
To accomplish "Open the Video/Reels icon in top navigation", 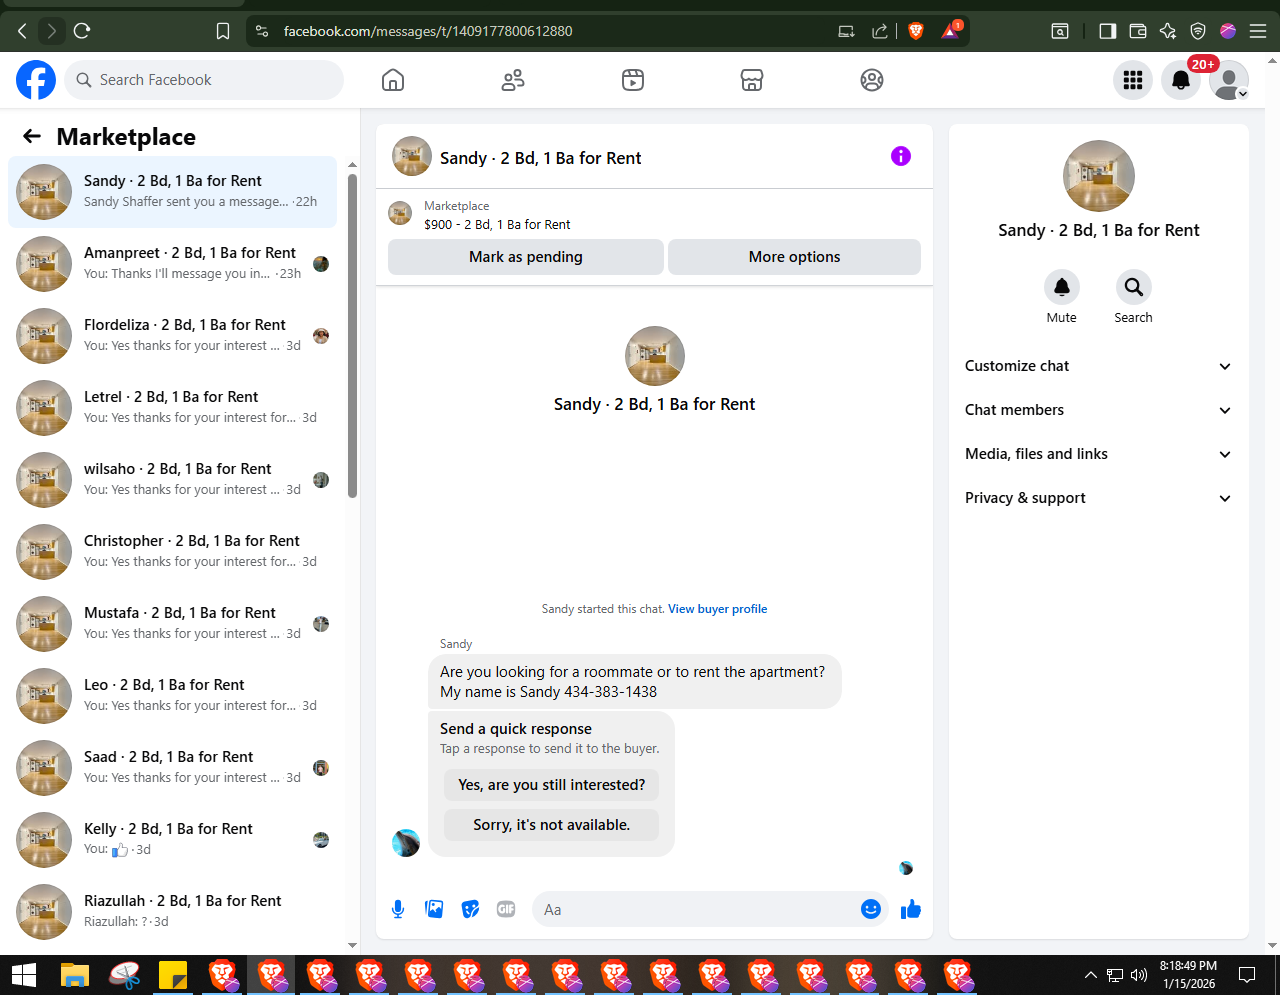I will pos(633,80).
